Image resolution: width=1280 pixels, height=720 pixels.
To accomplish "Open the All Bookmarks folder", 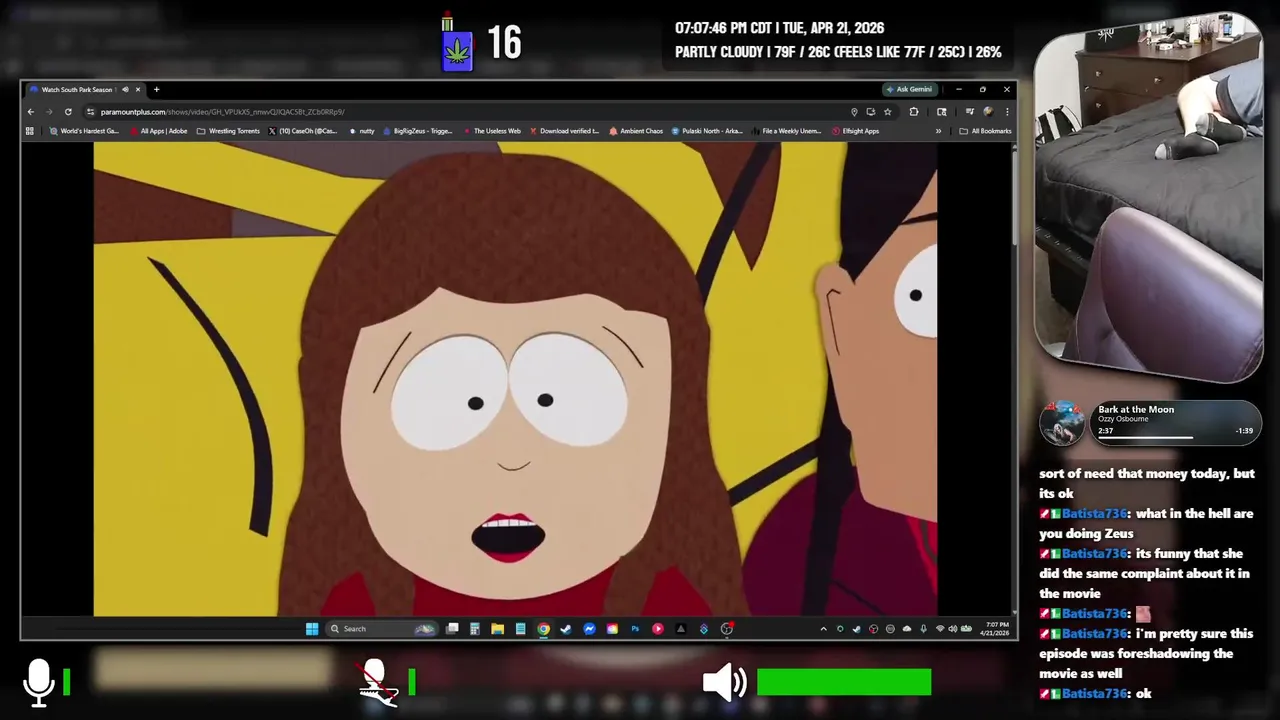I will point(985,131).
